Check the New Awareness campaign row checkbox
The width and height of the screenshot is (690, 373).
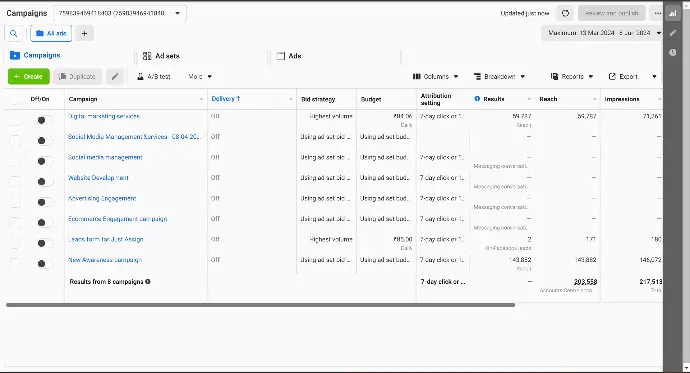click(15, 263)
